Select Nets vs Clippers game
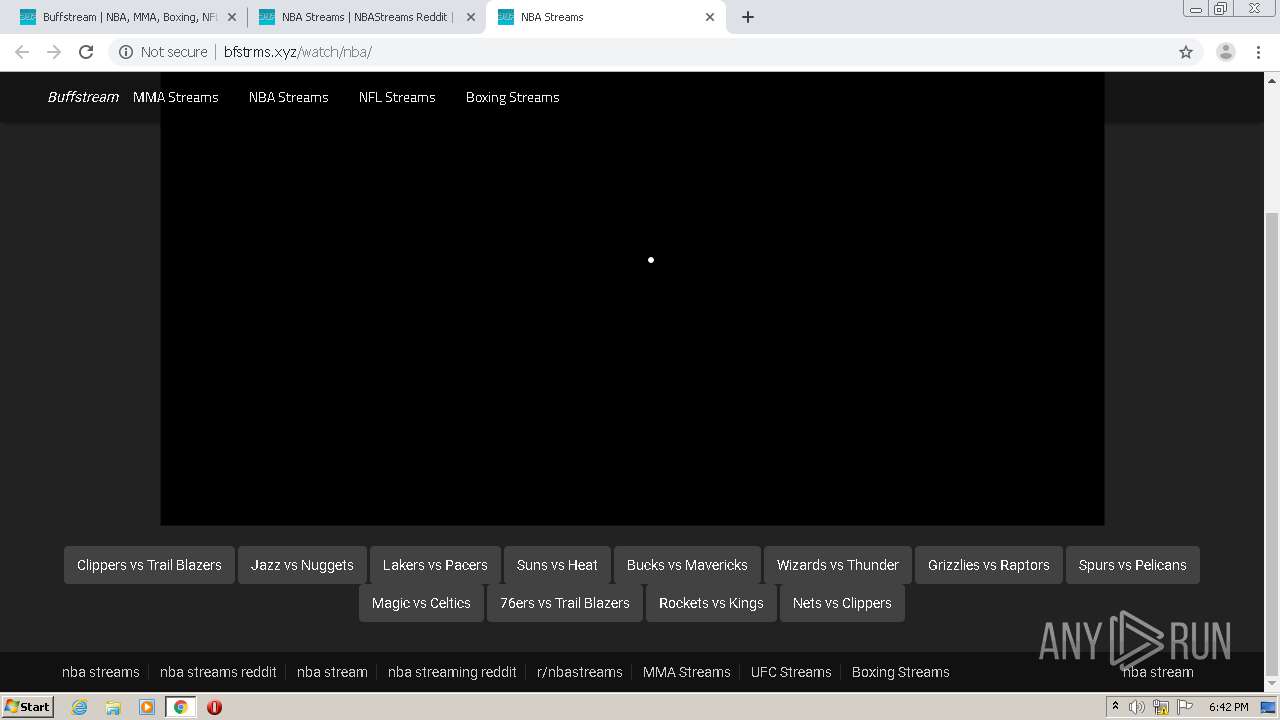The width and height of the screenshot is (1280, 720). click(x=842, y=603)
